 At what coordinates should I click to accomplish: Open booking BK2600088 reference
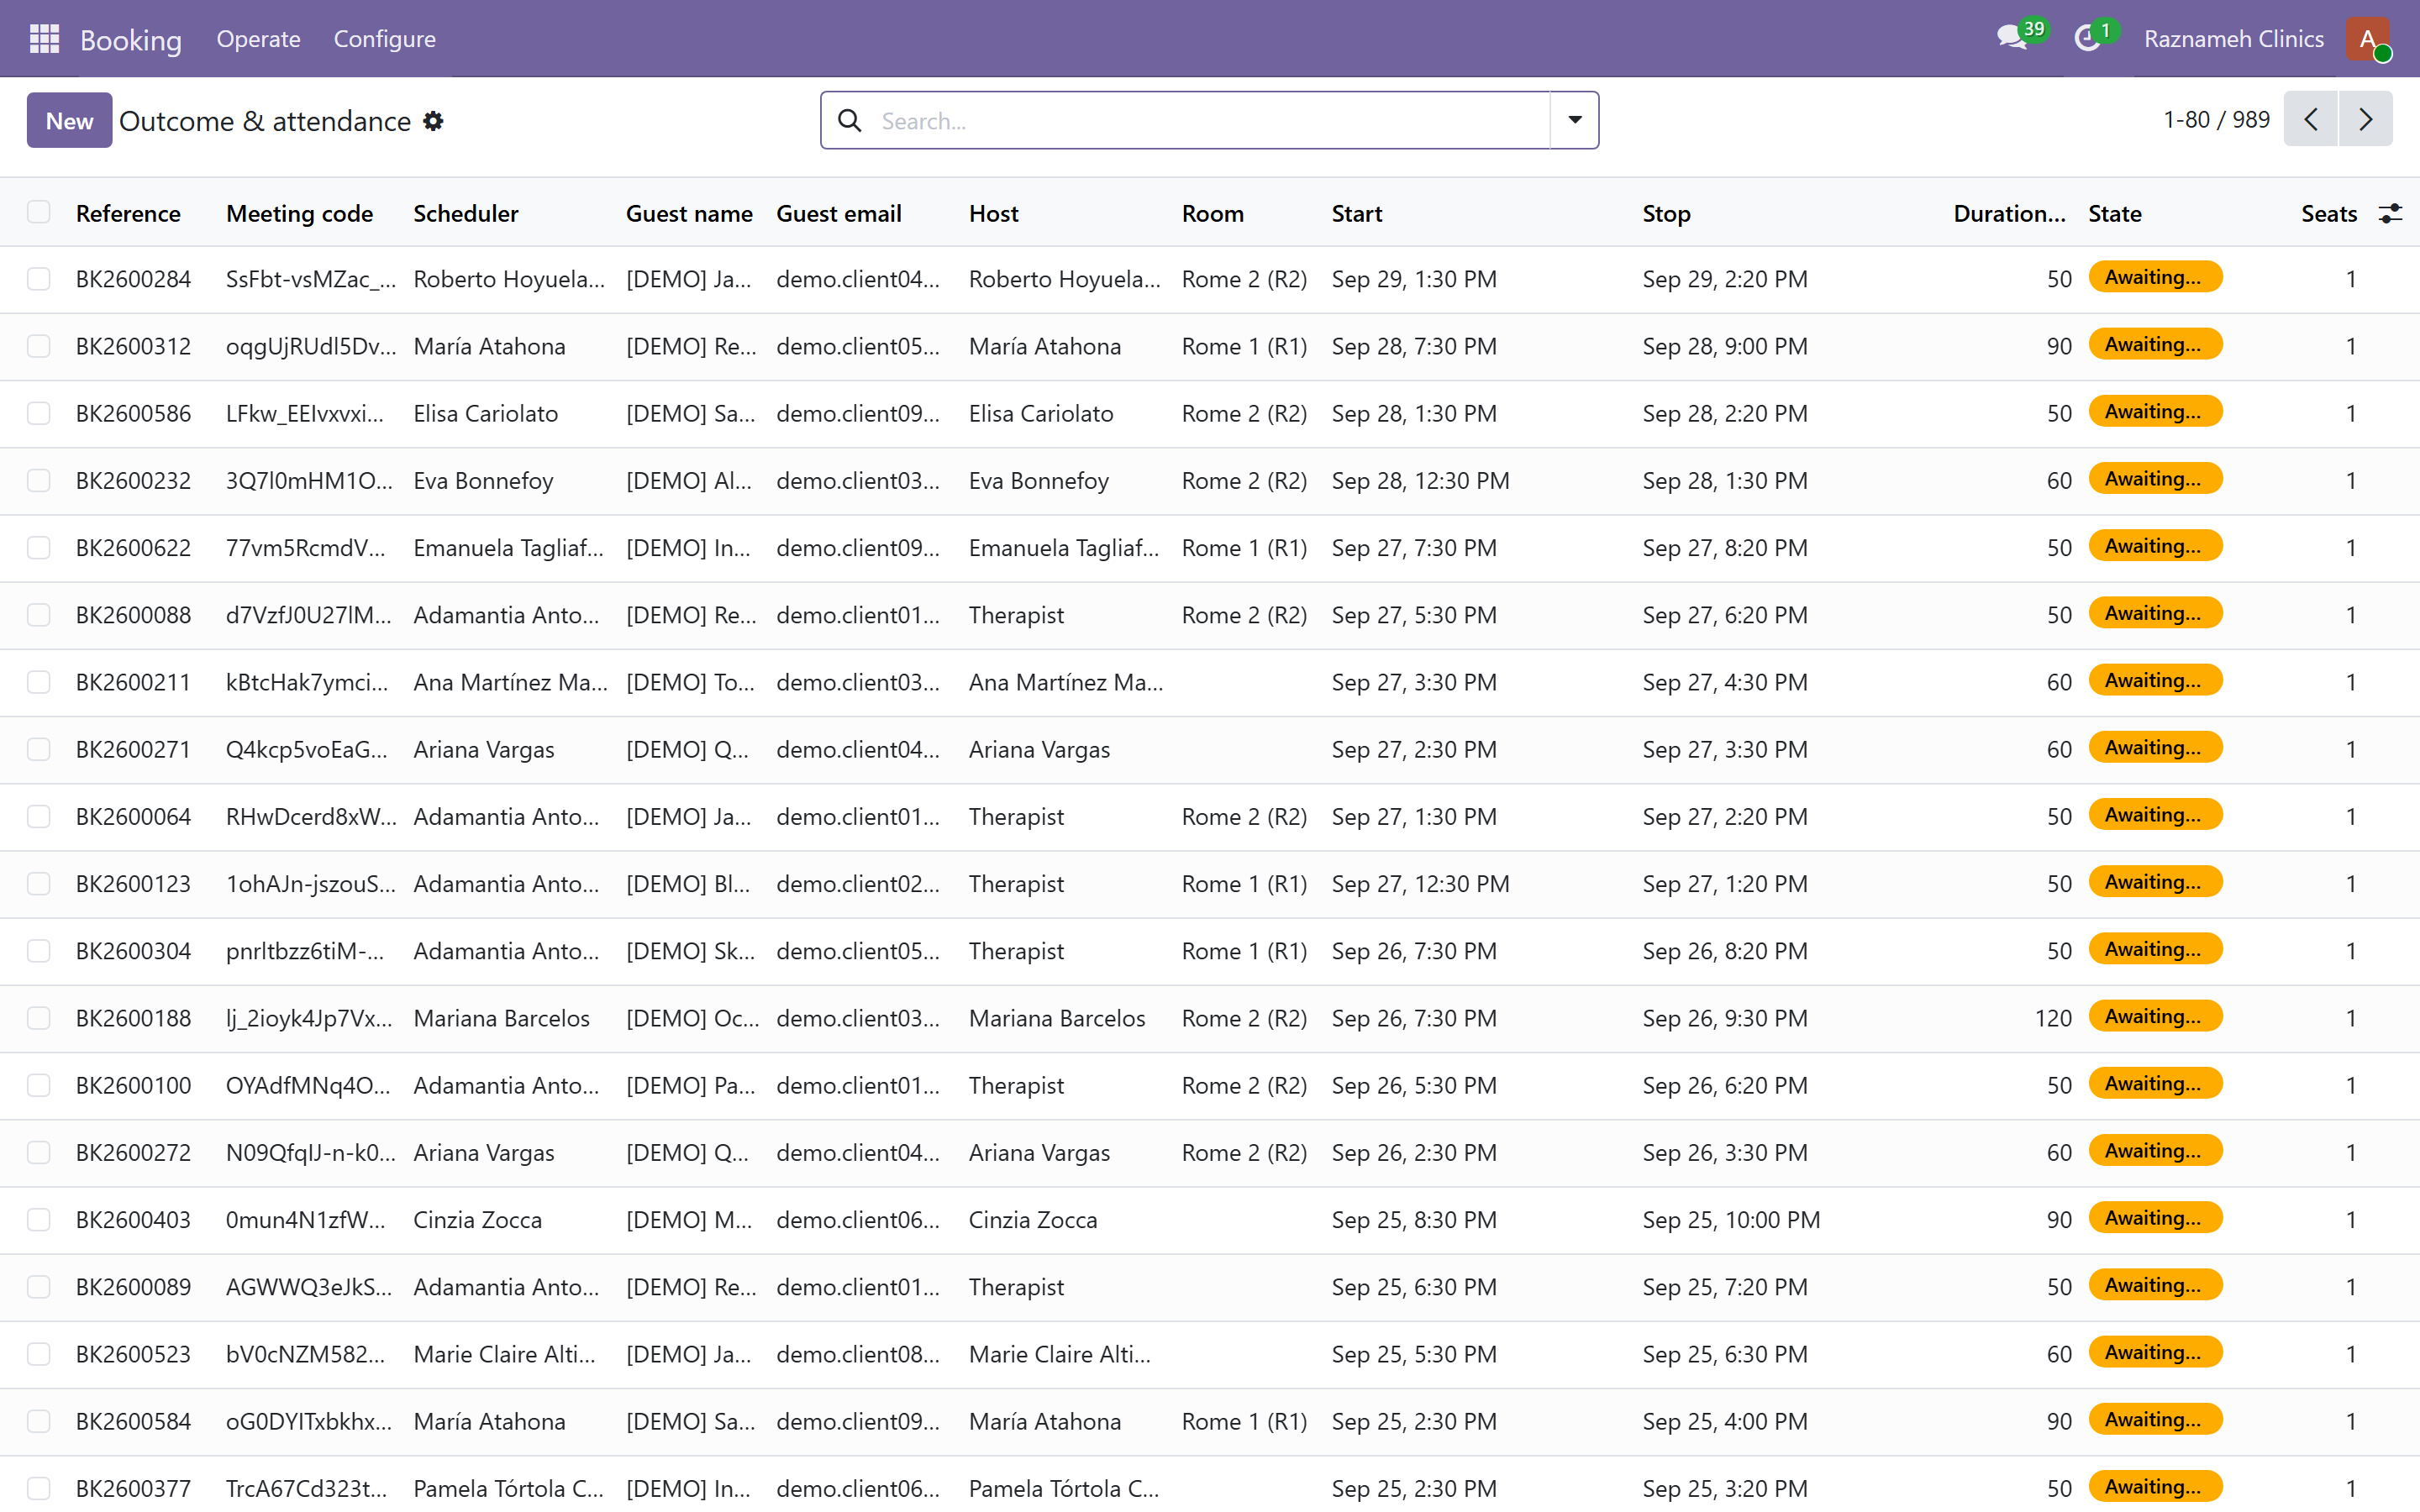(133, 615)
